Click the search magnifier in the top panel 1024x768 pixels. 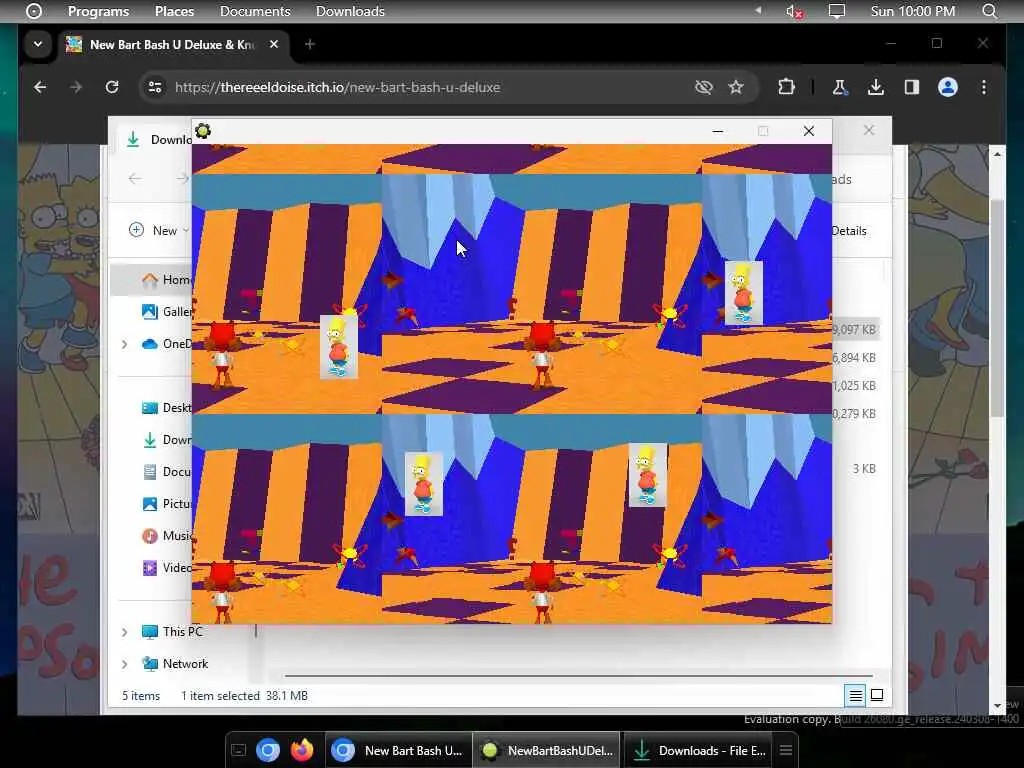(x=989, y=11)
